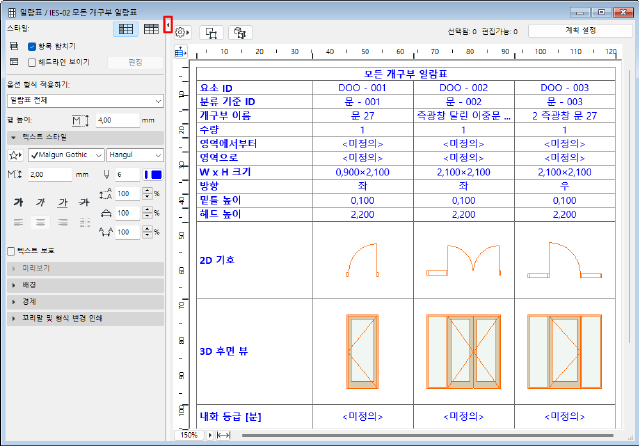Click the blue pen color swatch
The image size is (639, 446).
(154, 174)
